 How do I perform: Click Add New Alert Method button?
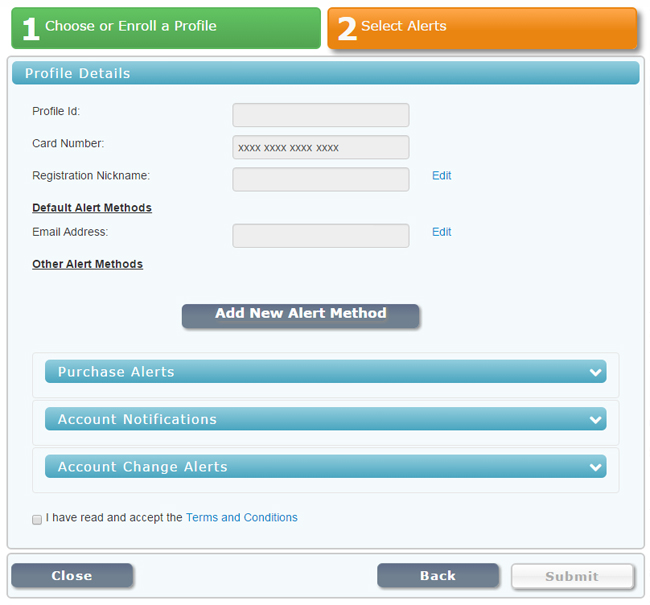[x=301, y=316]
